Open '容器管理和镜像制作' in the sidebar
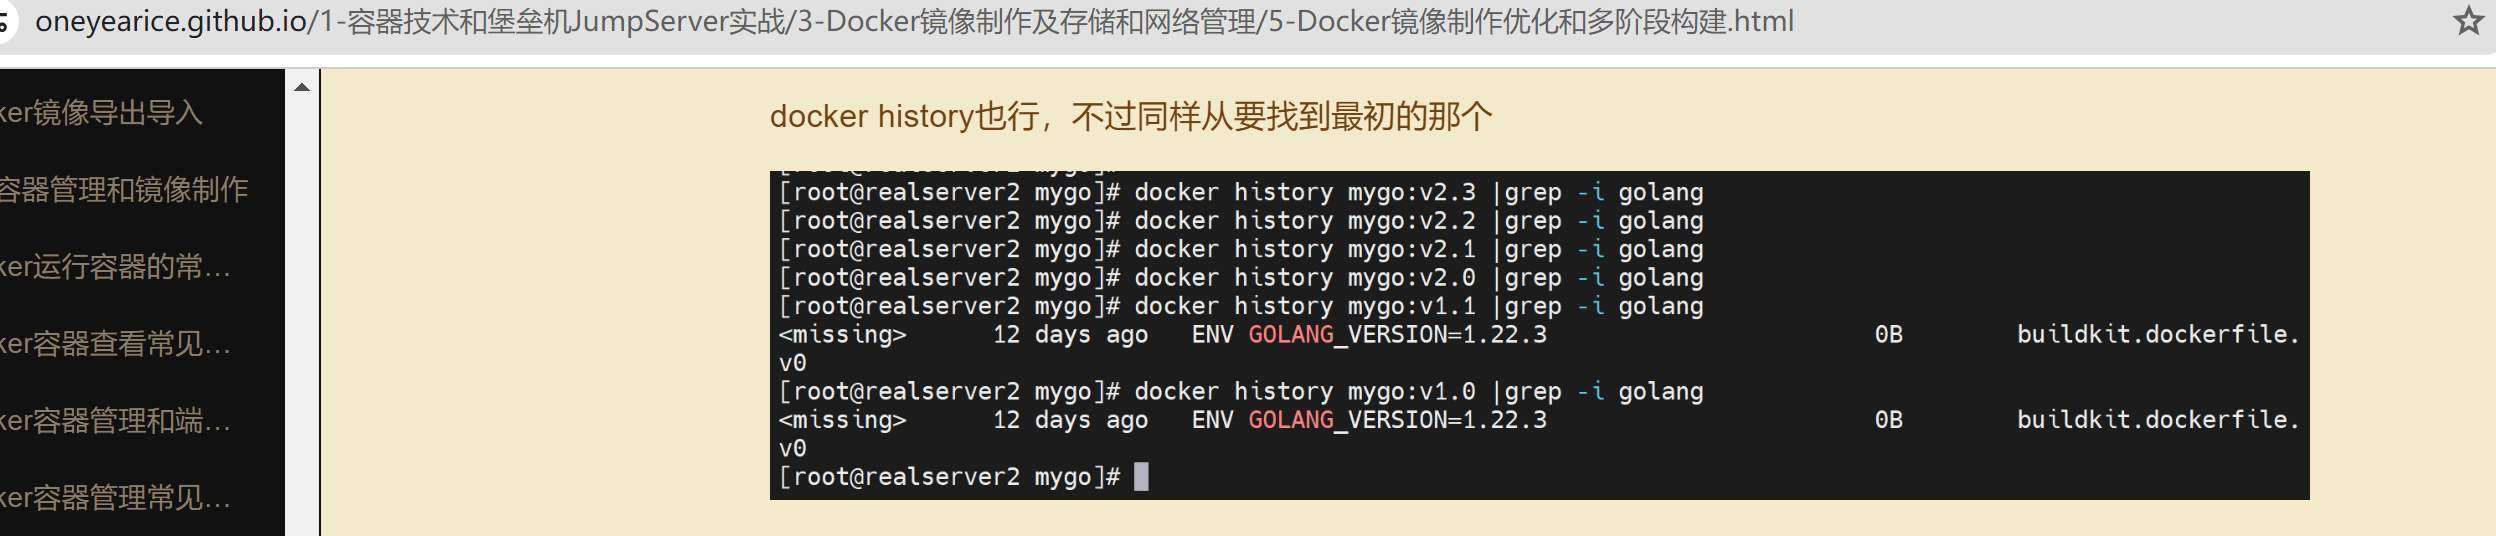This screenshot has width=2496, height=536. [x=124, y=190]
